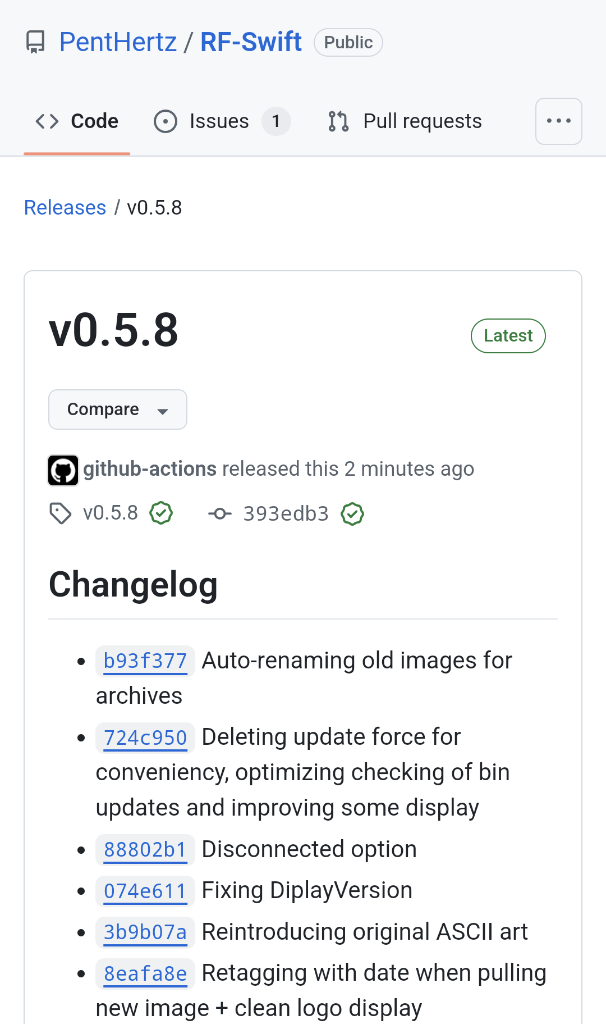Click the github-actions avatar icon
Screen dimensions: 606x1024
(x=63, y=470)
